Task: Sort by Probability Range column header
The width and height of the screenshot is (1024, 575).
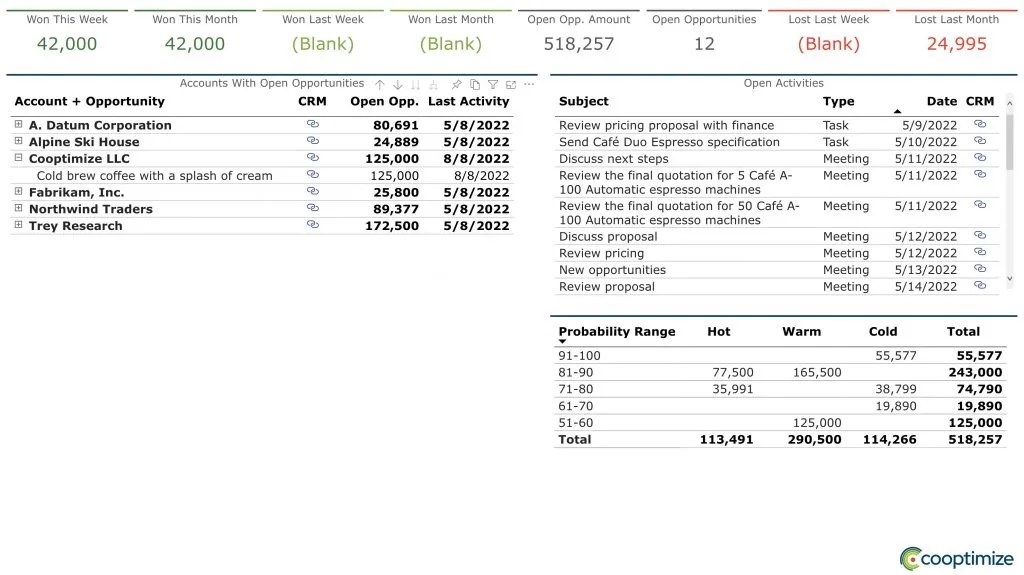Action: click(616, 332)
